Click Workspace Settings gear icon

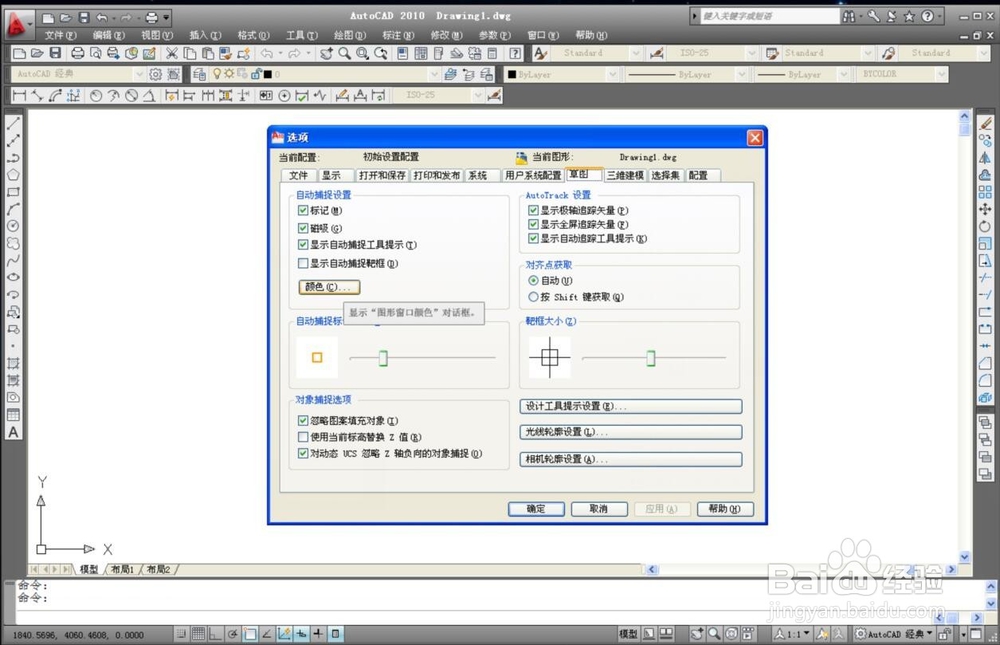(x=155, y=75)
